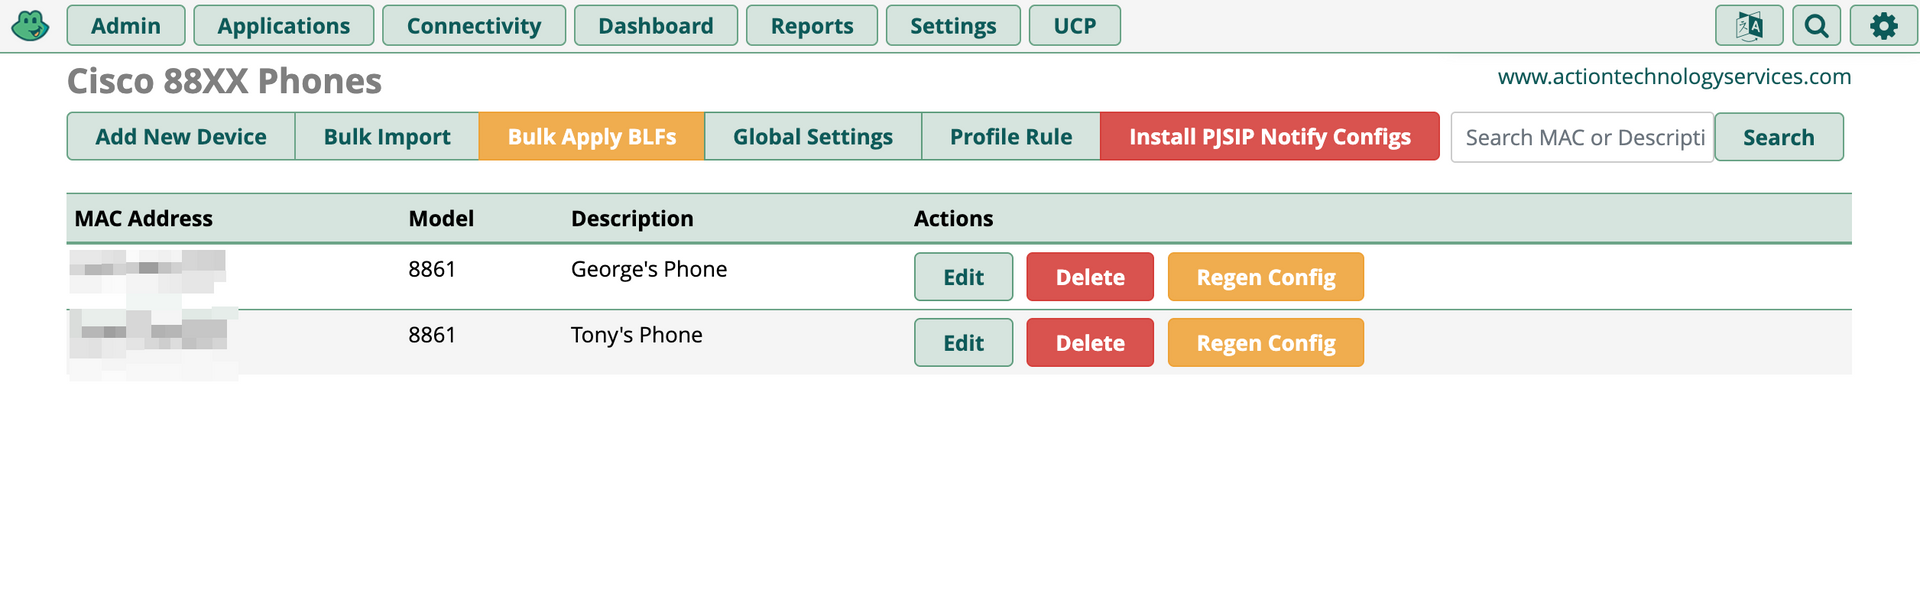1920x613 pixels.
Task: Open the language translation icon
Action: [x=1749, y=26]
